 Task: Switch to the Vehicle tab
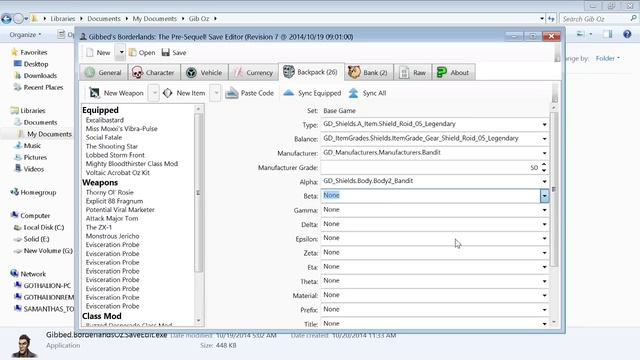point(204,72)
